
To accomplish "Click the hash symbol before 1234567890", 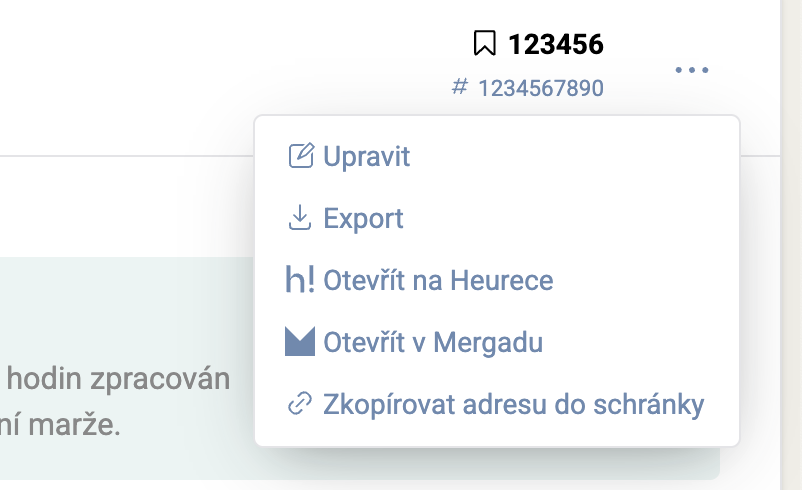I will (x=460, y=87).
